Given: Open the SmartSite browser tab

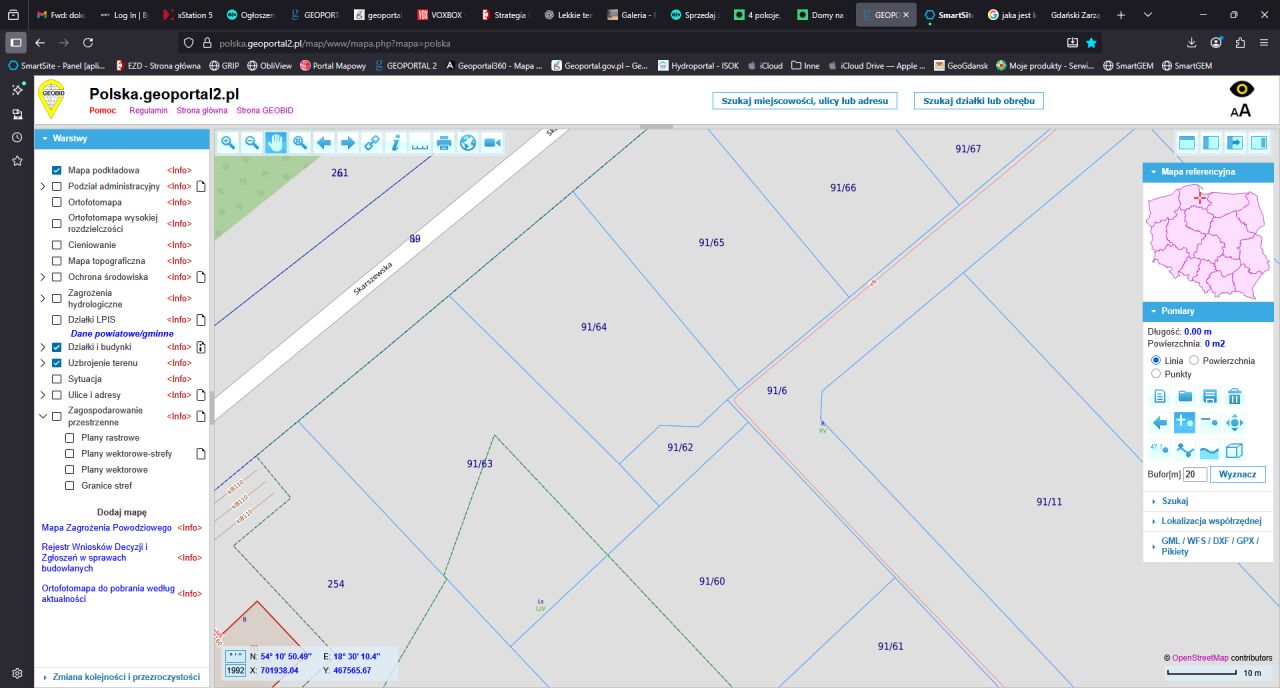Looking at the screenshot, I should point(947,15).
